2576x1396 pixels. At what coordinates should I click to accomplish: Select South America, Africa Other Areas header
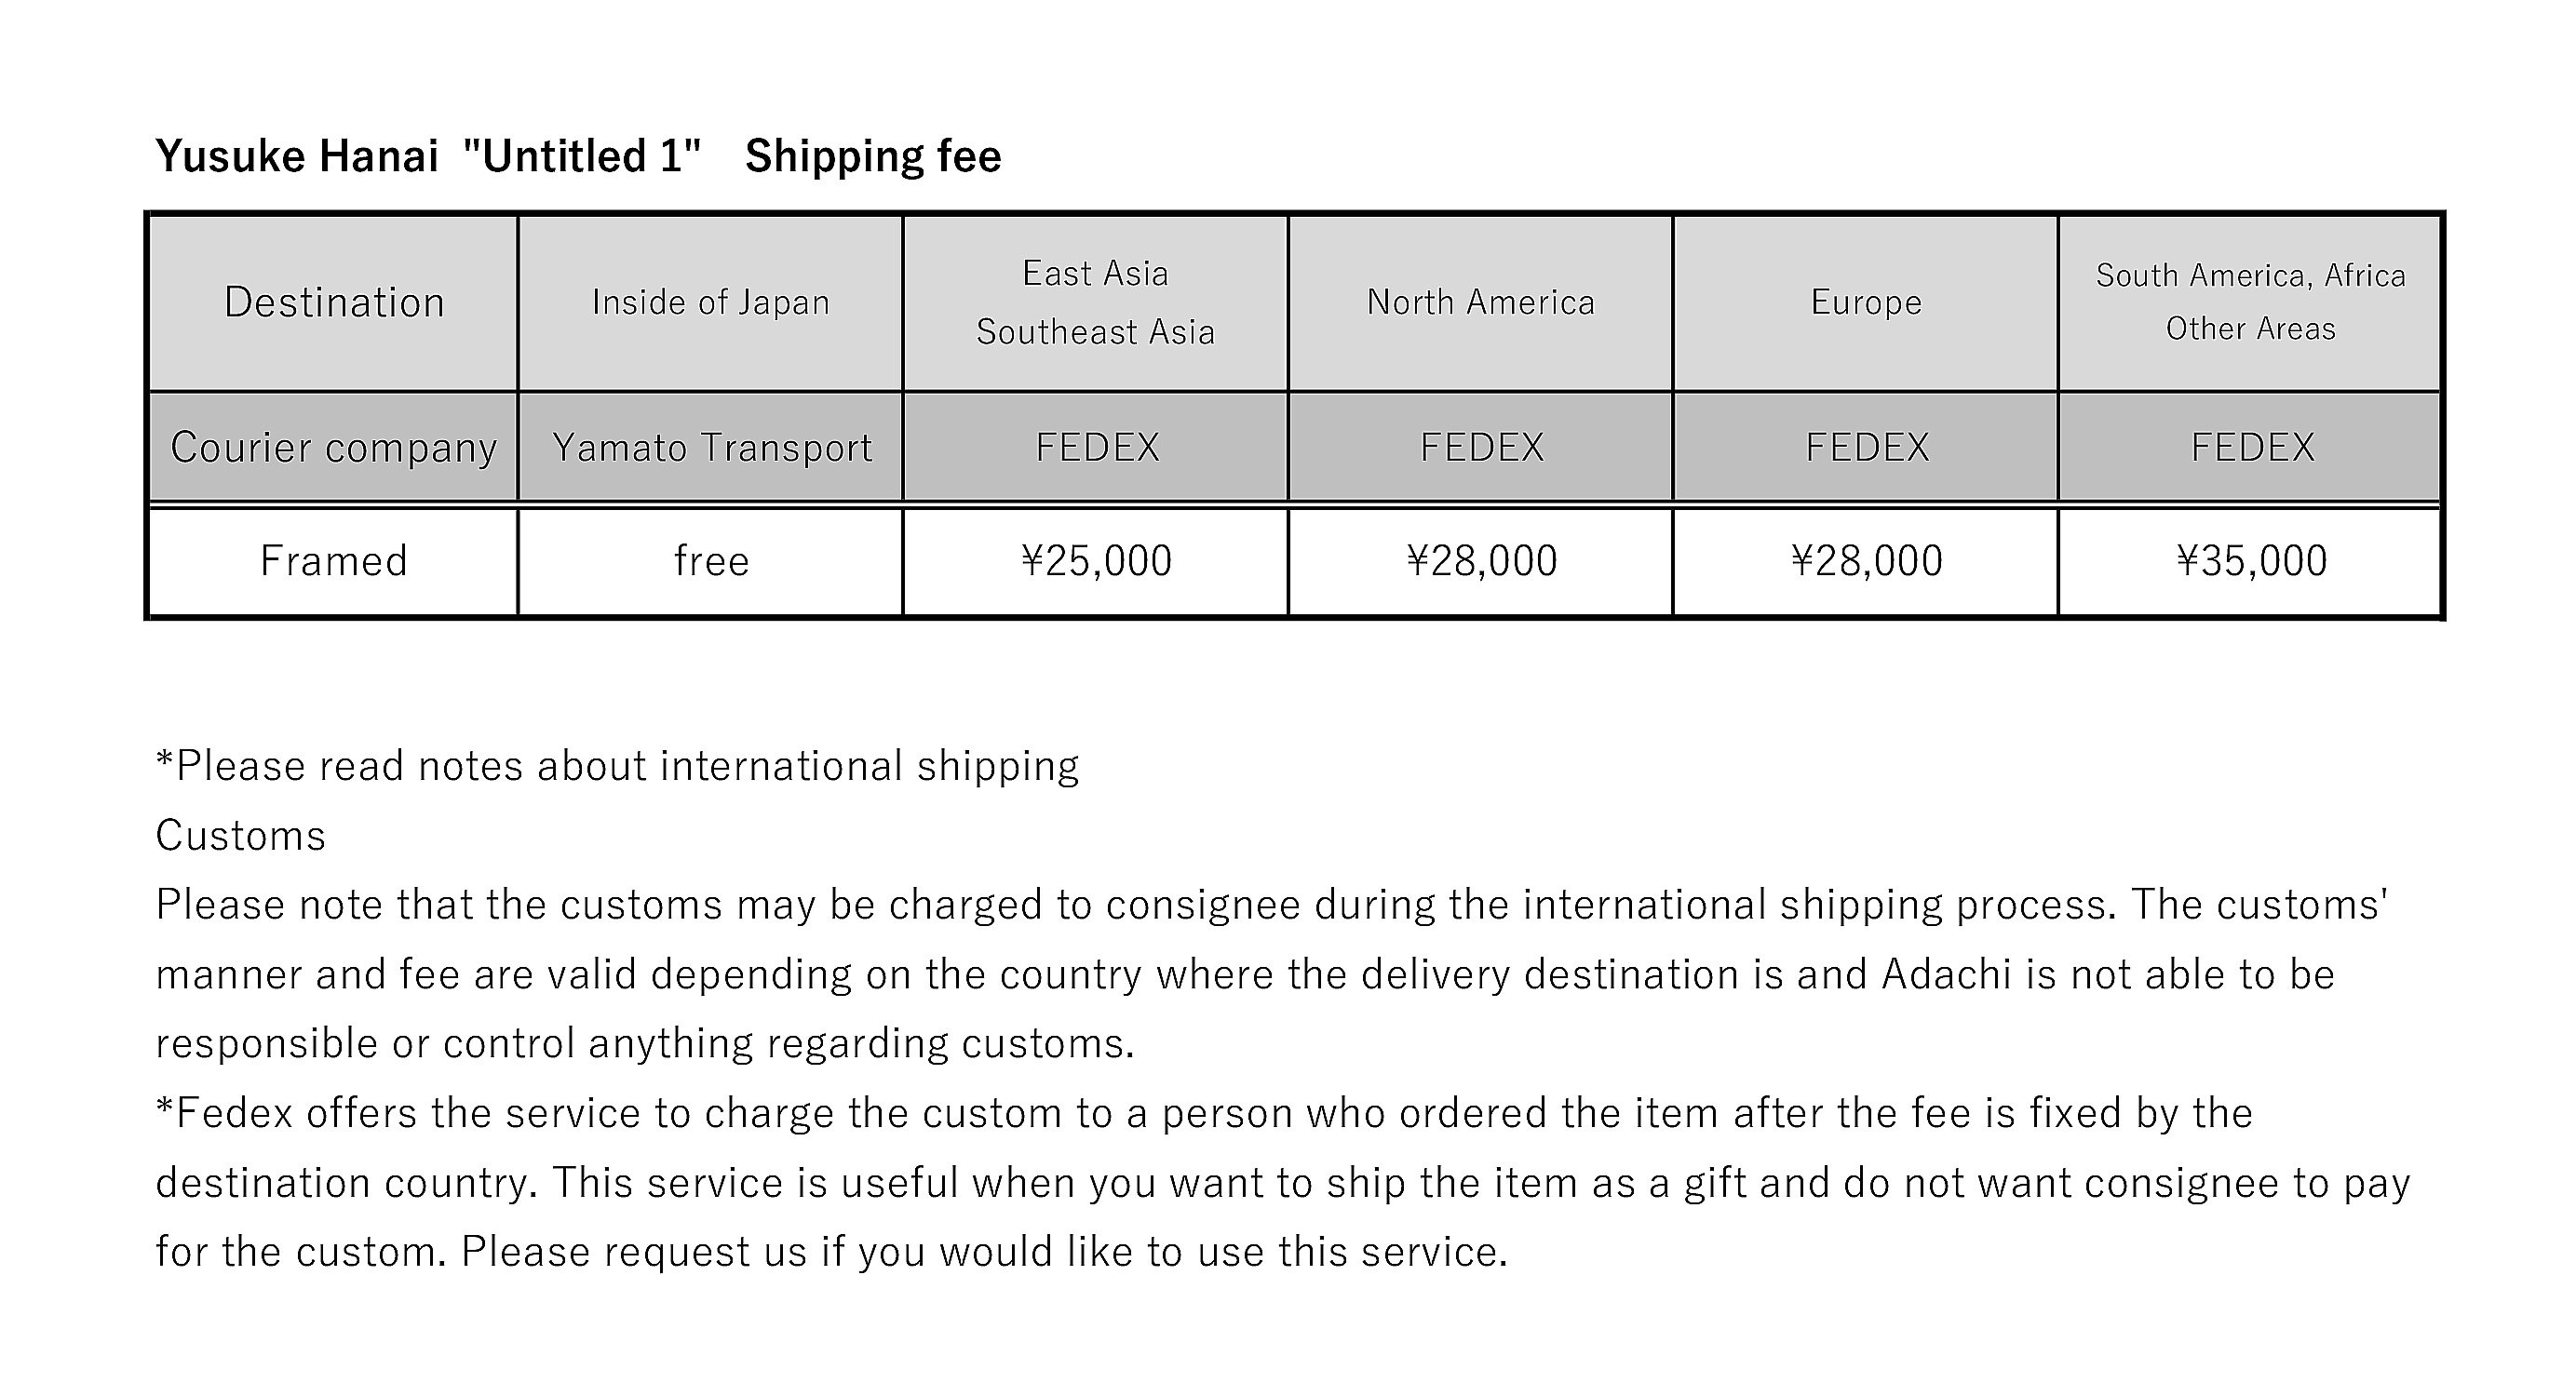click(x=2250, y=302)
